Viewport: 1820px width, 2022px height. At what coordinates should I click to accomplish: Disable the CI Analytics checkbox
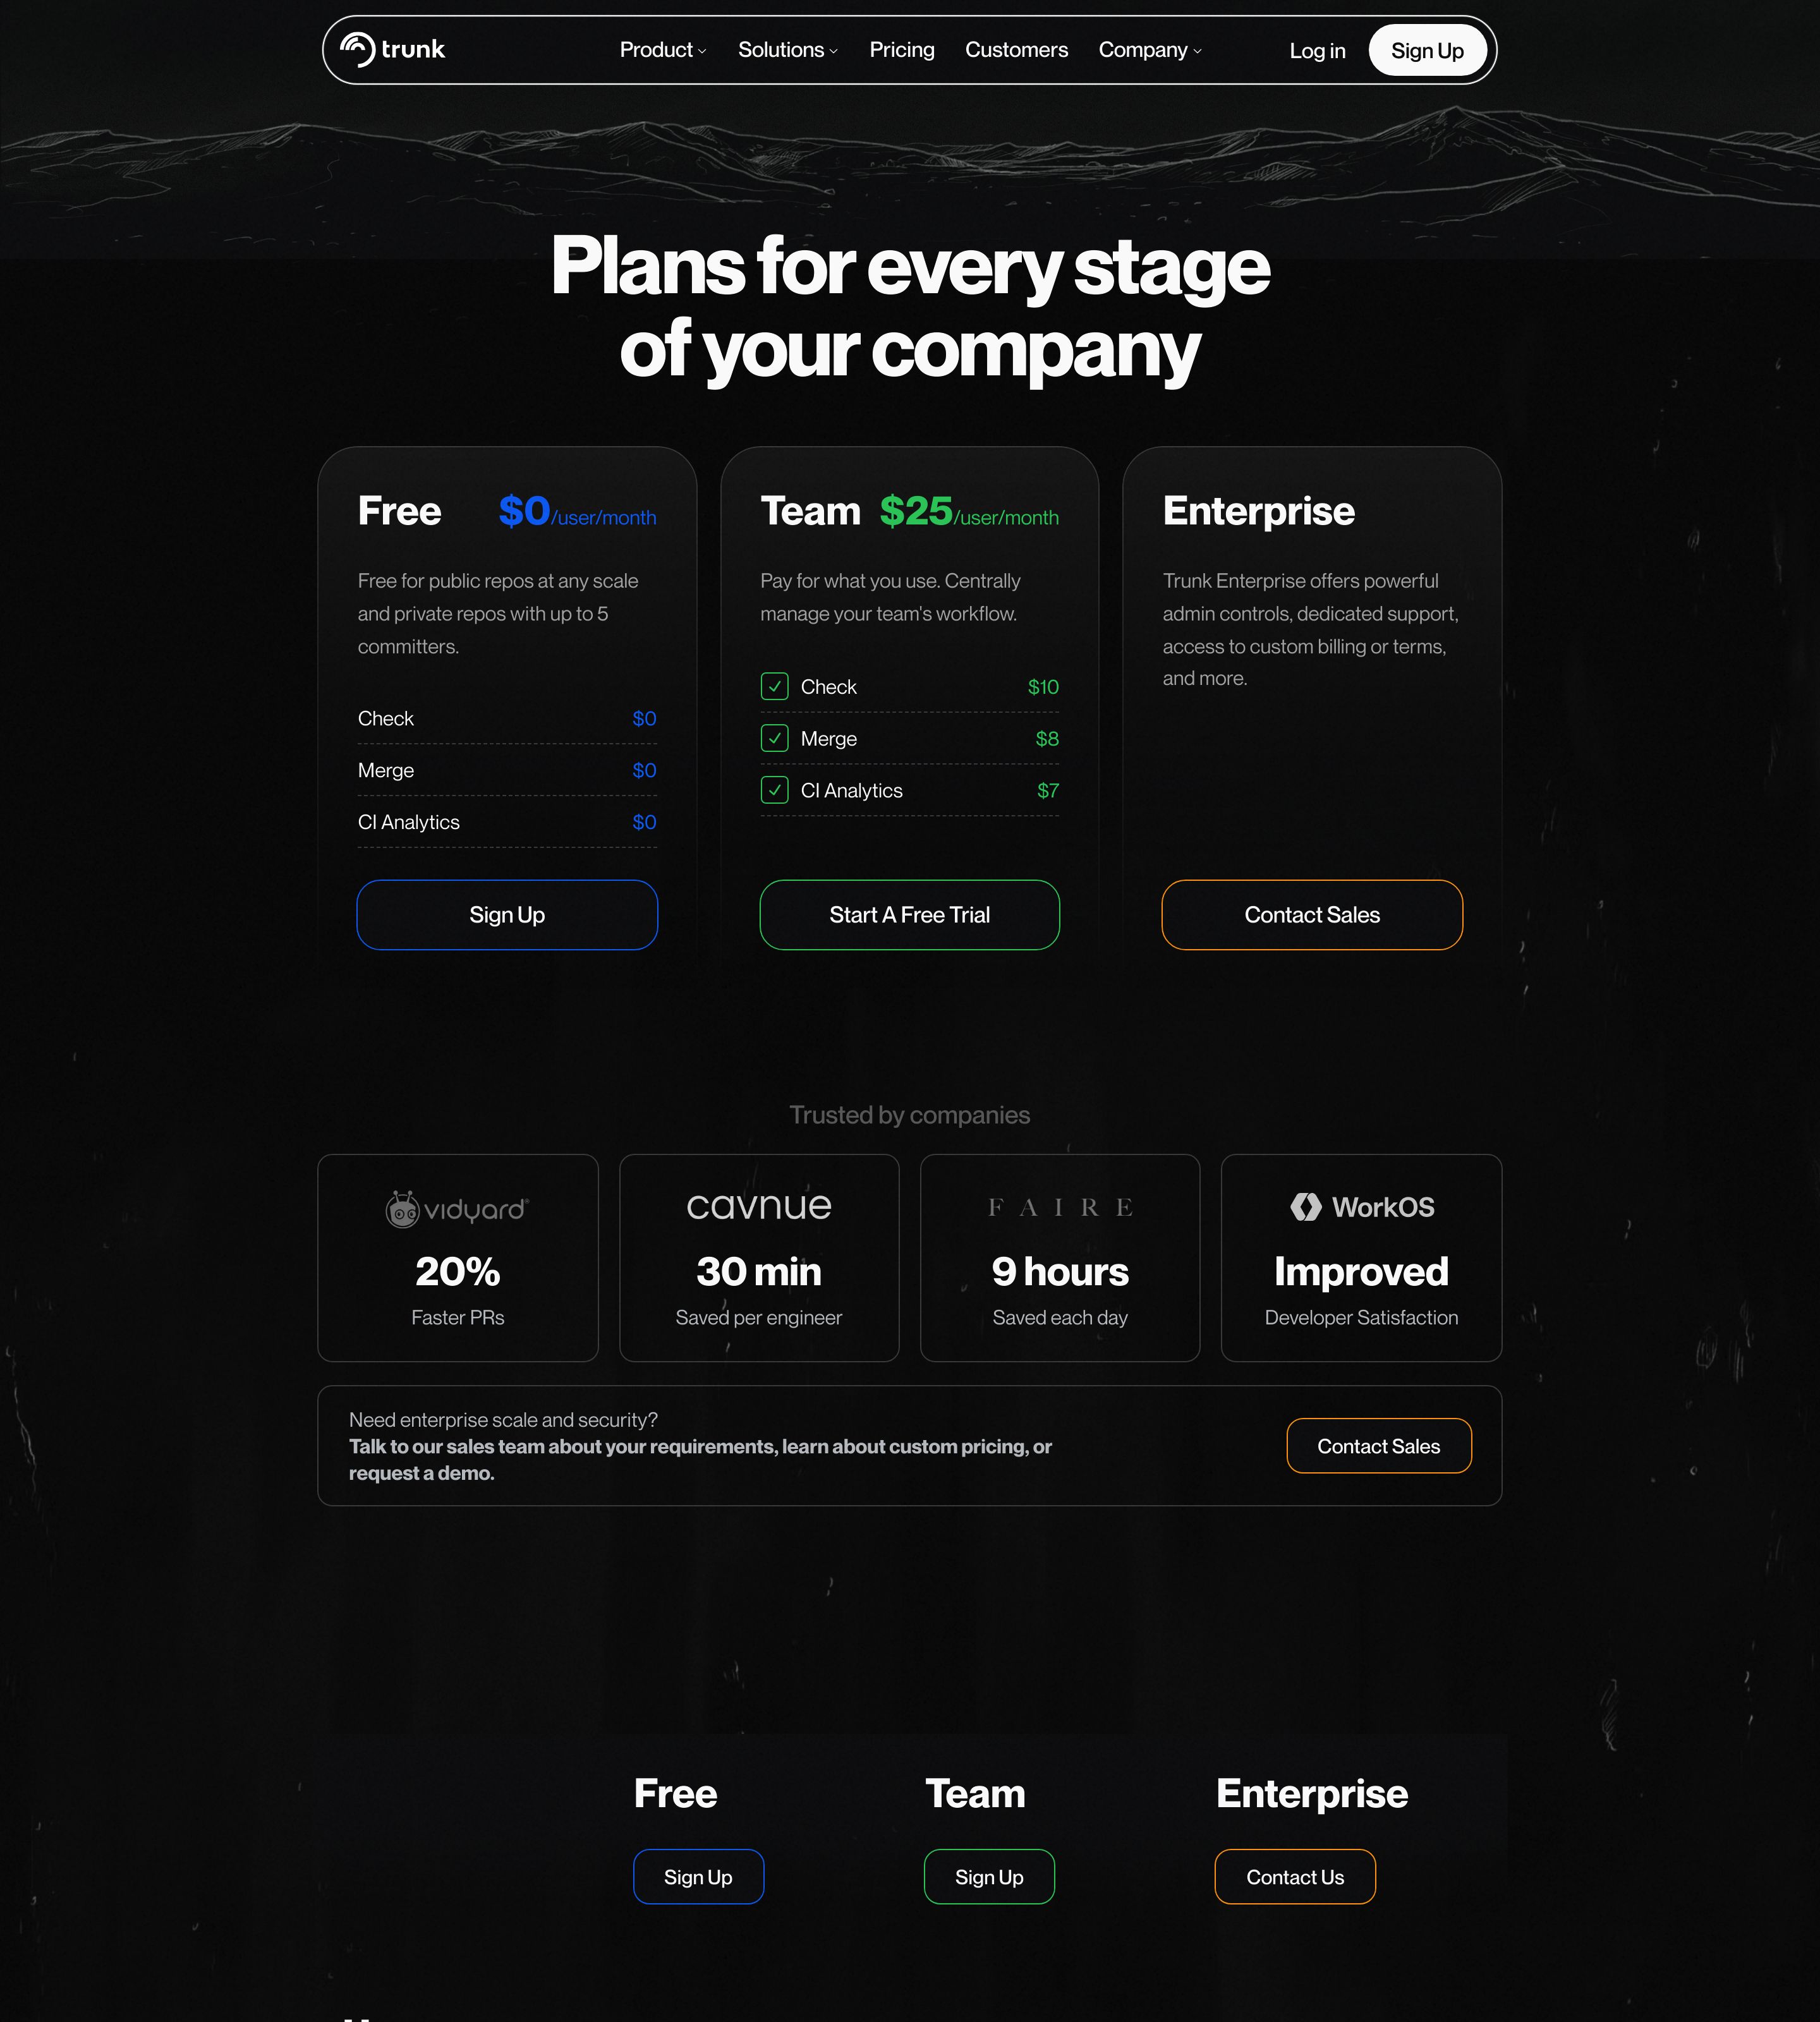(x=774, y=790)
